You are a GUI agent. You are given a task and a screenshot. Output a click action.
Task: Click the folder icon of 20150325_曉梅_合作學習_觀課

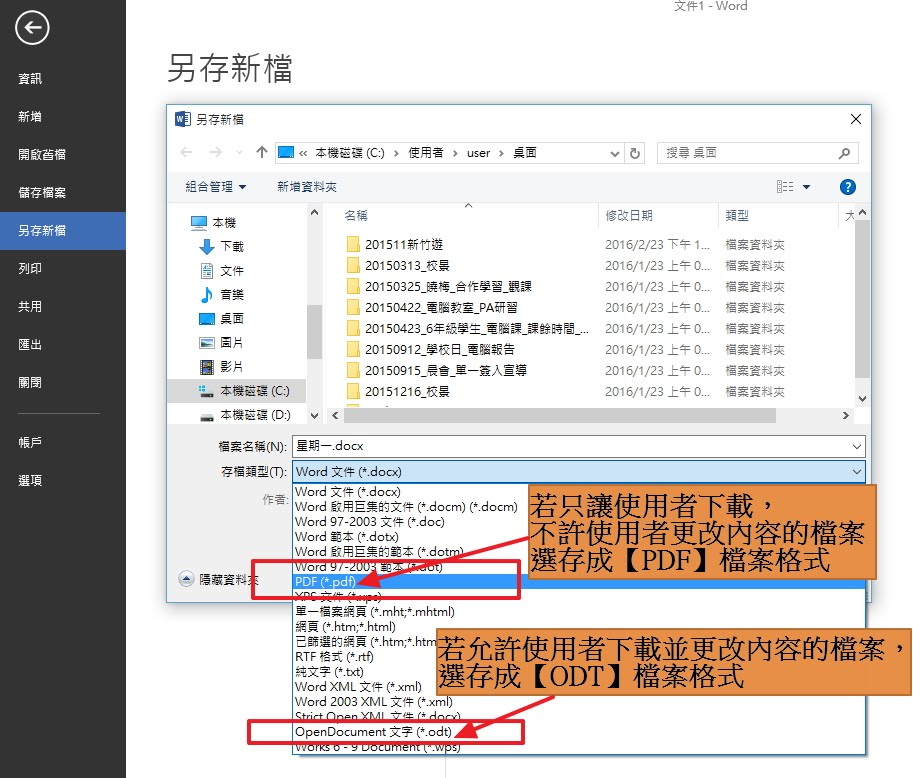coord(352,286)
